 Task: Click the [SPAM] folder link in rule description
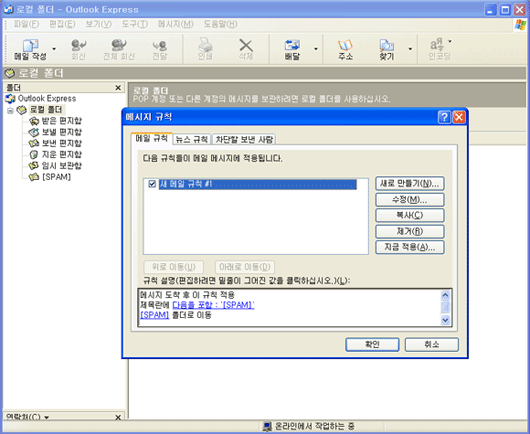tap(154, 315)
